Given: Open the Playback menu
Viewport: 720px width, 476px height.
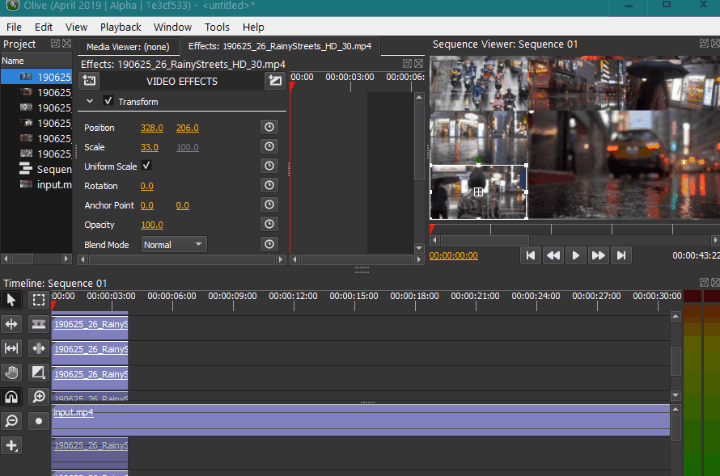Looking at the screenshot, I should pos(120,27).
